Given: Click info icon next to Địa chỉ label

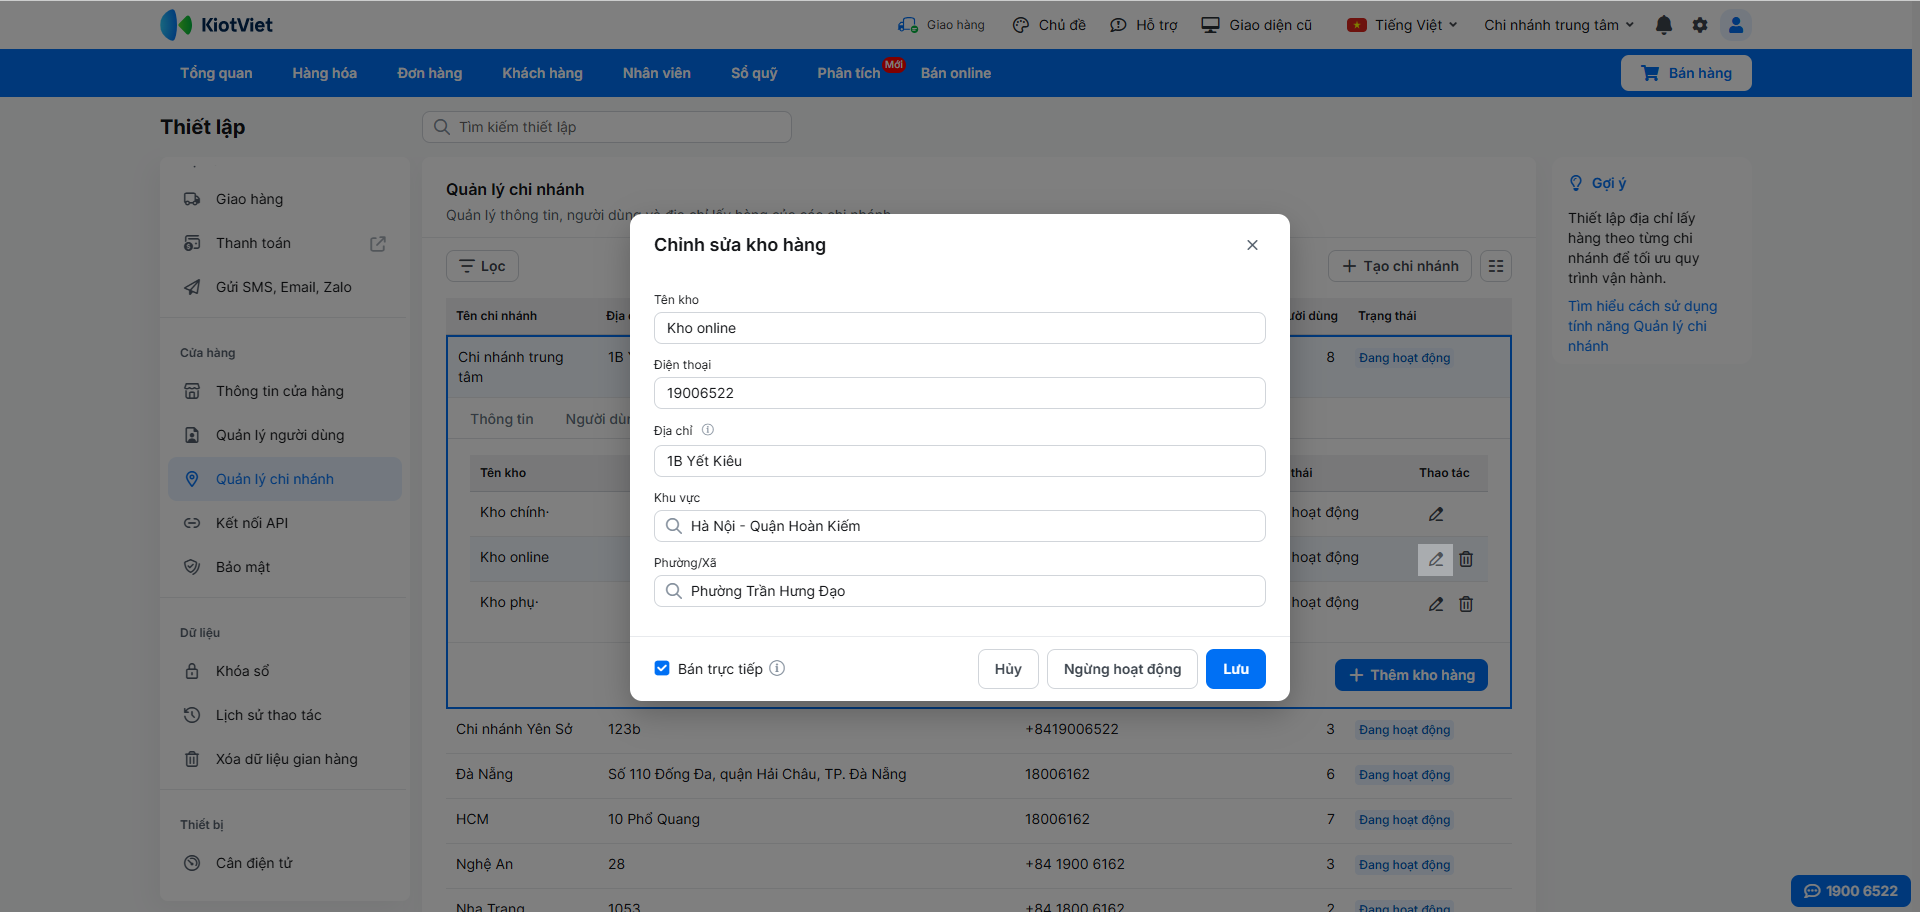Looking at the screenshot, I should tap(708, 430).
